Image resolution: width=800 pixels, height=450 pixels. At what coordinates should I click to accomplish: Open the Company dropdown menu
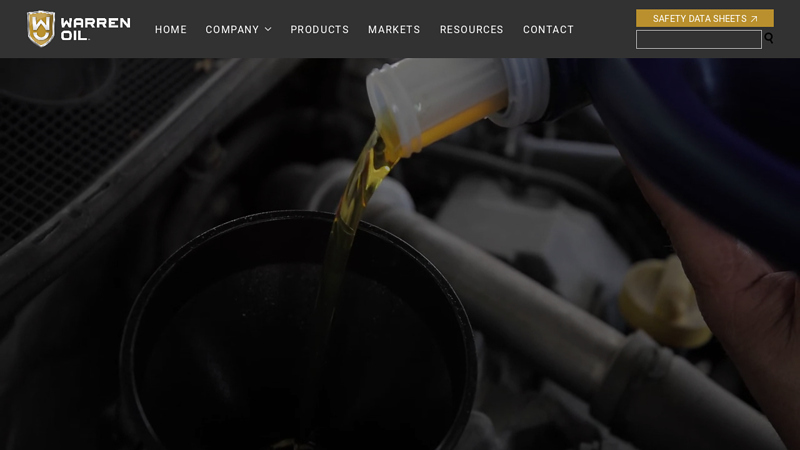232,30
